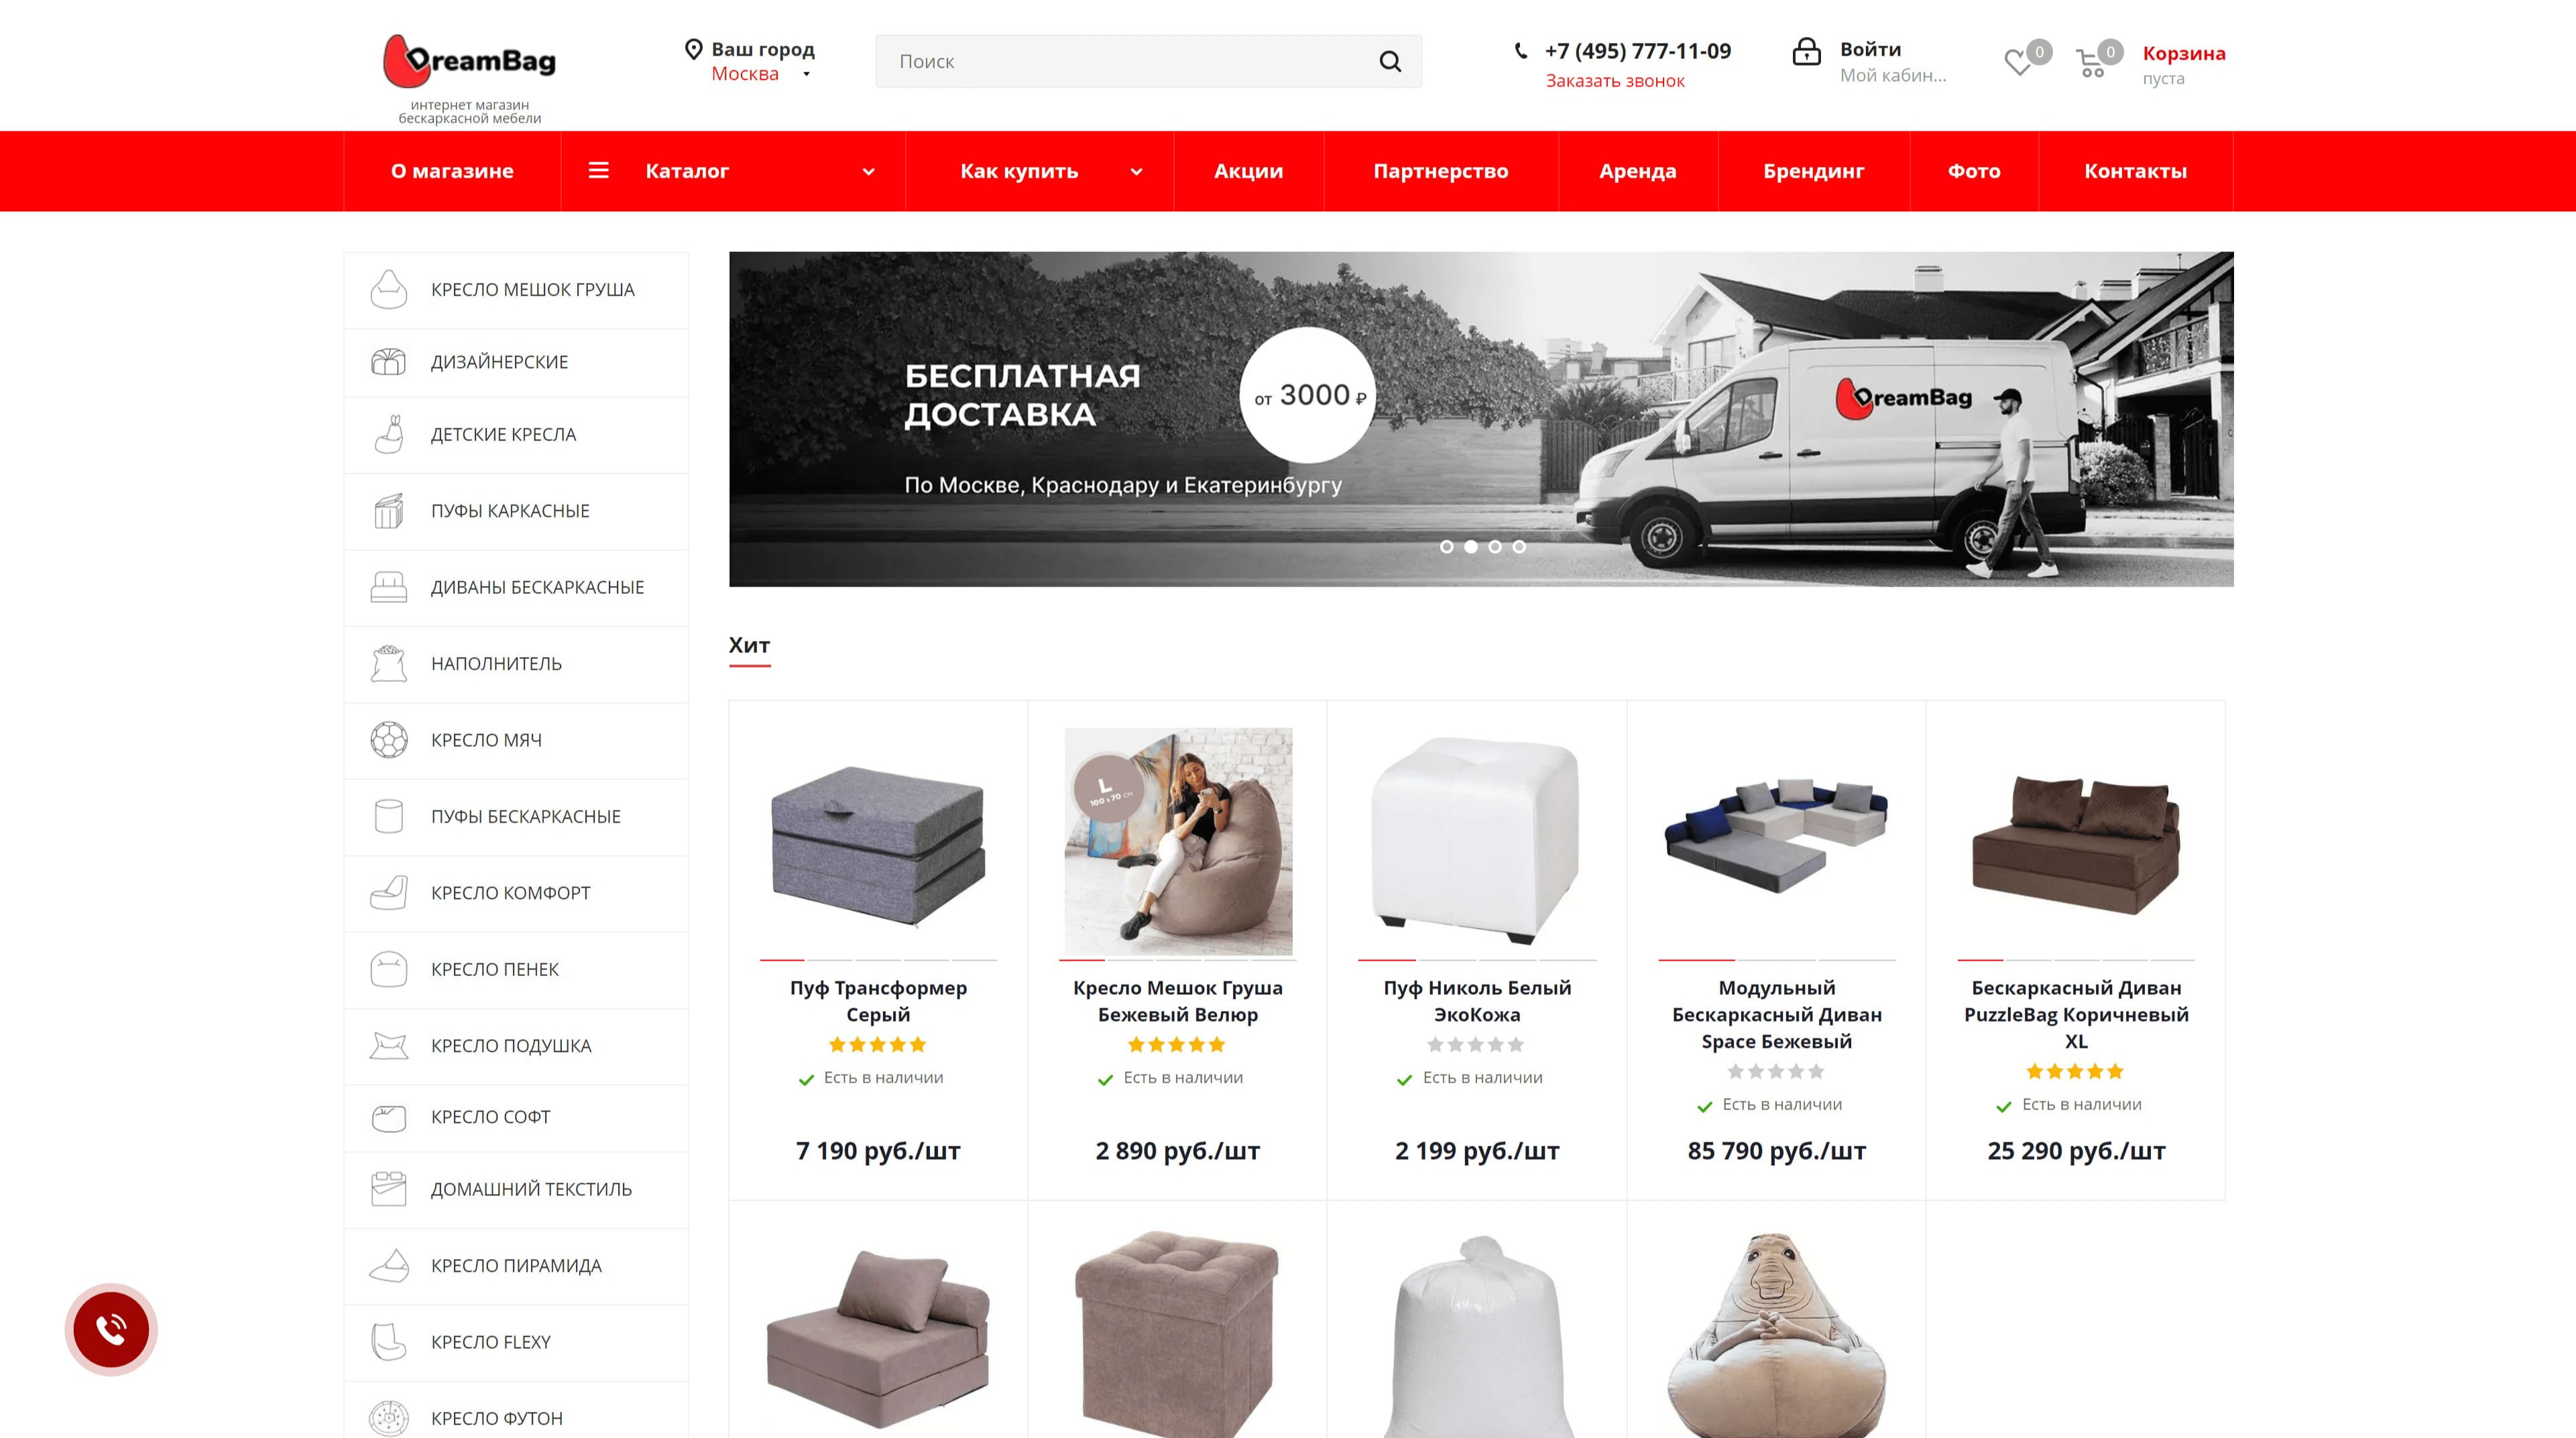Select the third banner slide dot

(x=1495, y=547)
